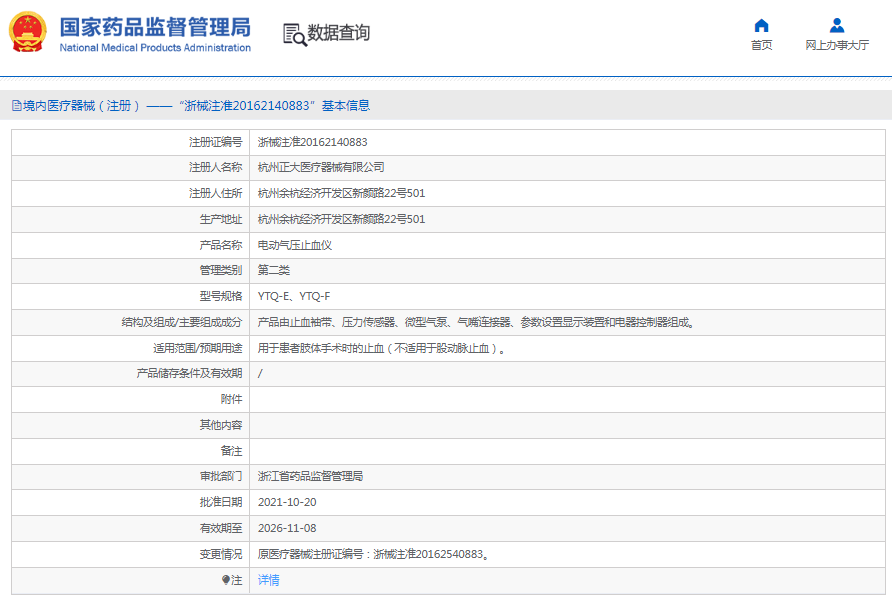Click the 结构及组成 description text

[476, 322]
